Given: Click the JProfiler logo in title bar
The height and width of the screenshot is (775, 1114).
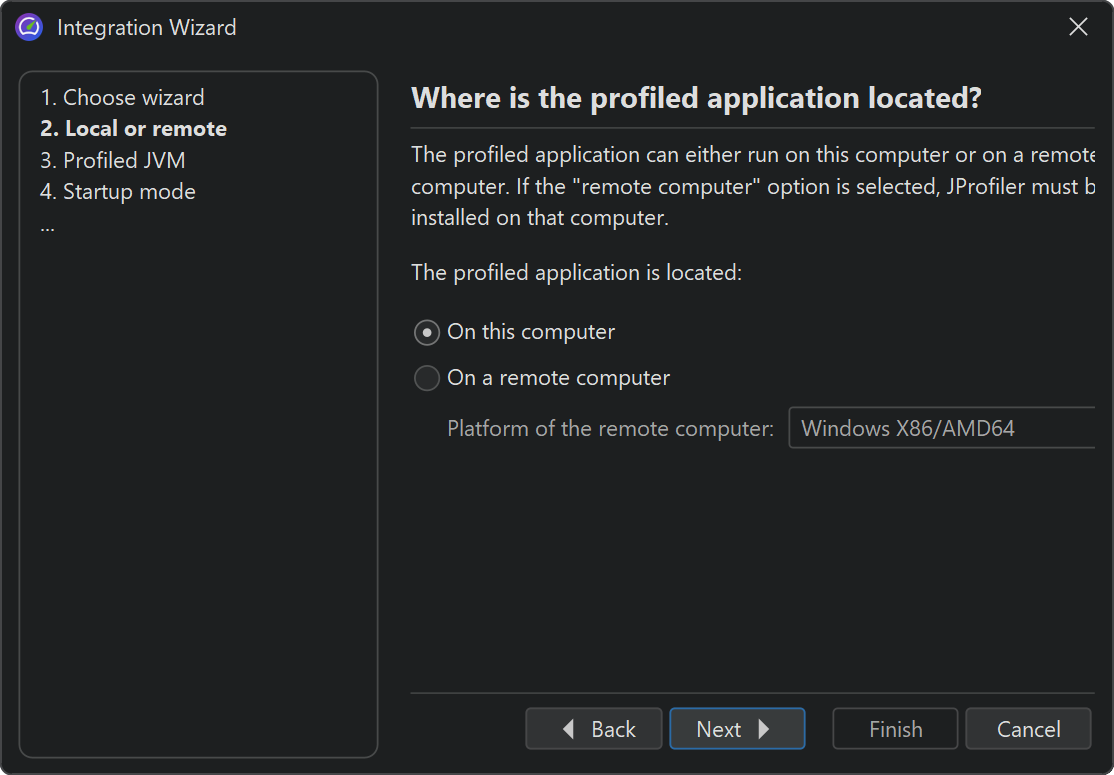Looking at the screenshot, I should [29, 28].
